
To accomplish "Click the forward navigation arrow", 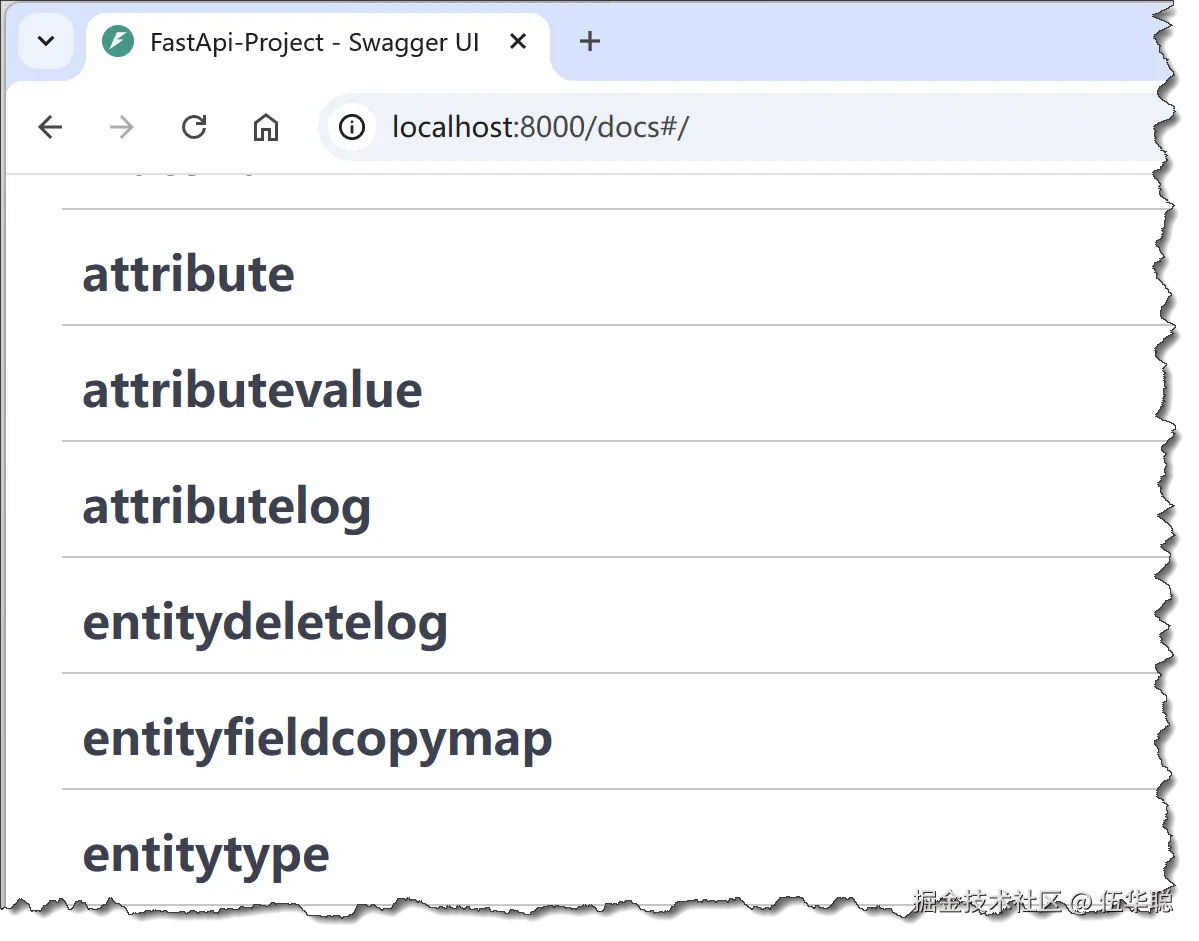I will [122, 127].
